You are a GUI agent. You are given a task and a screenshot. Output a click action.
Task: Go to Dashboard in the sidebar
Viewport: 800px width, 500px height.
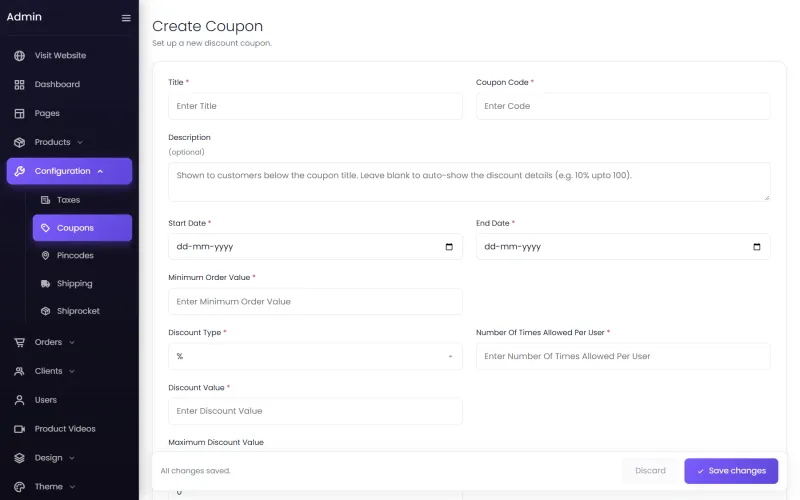pos(69,84)
